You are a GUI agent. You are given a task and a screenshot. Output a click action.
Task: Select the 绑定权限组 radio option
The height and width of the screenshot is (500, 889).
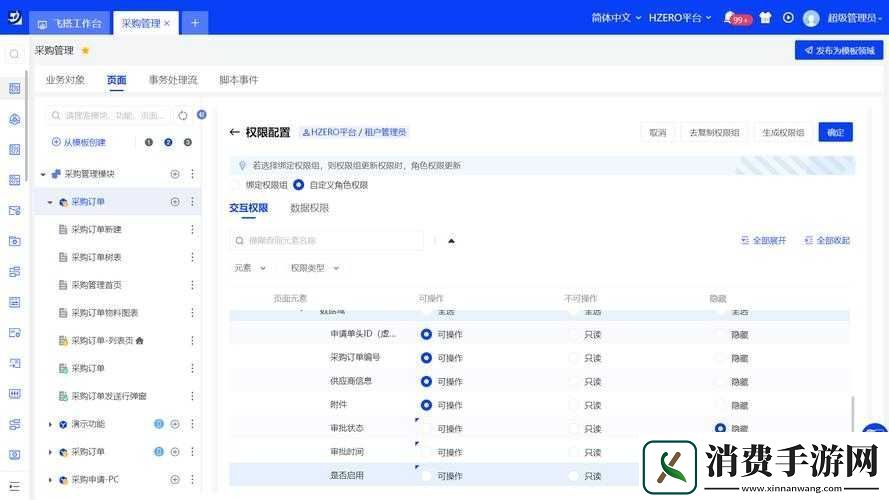(x=235, y=185)
